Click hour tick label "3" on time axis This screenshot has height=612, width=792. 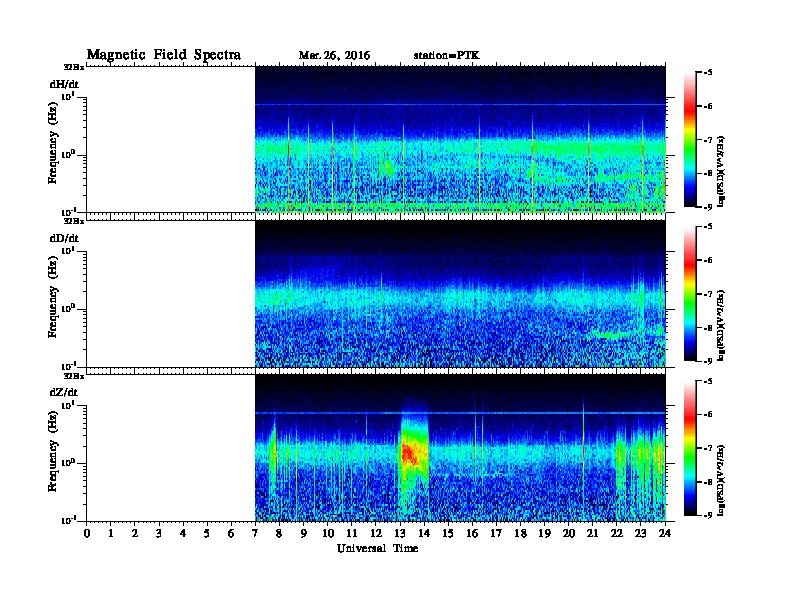point(159,534)
